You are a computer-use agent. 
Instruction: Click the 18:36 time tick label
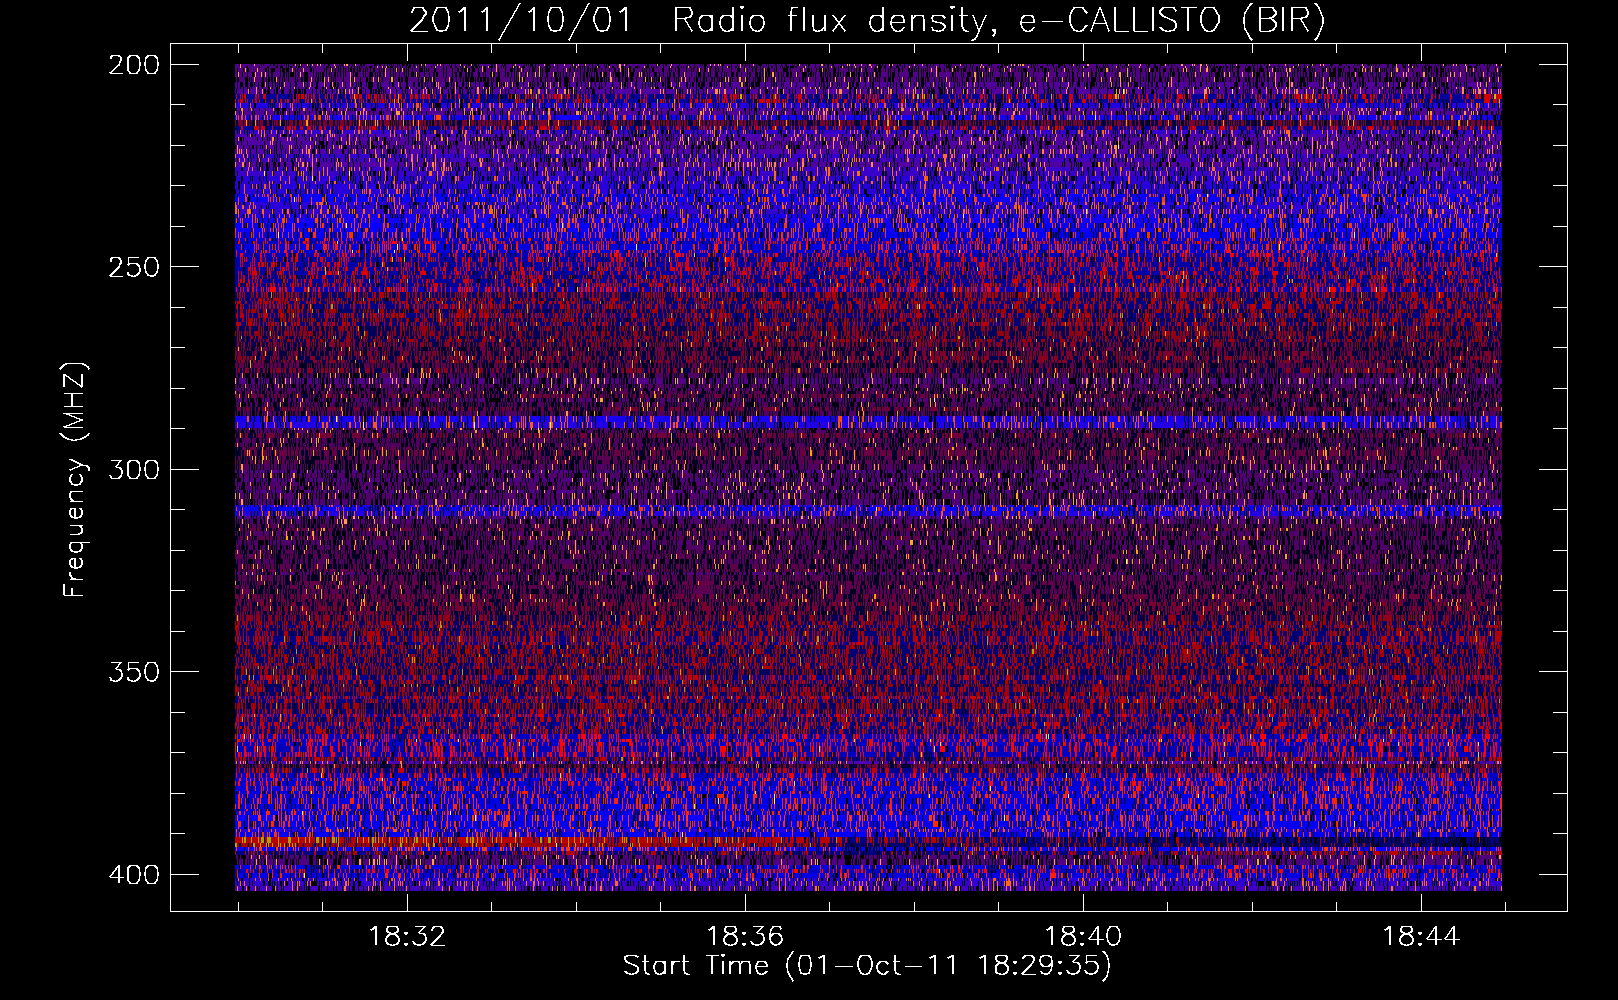745,937
